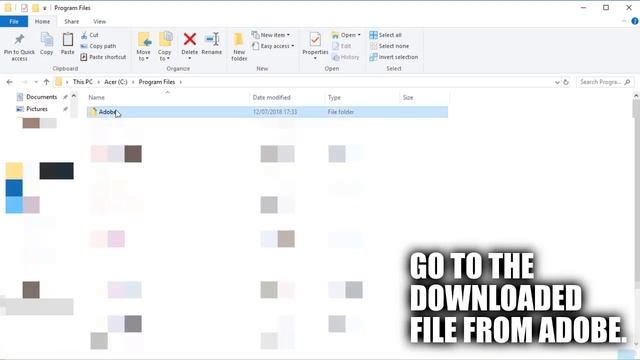Click the Search Program Files box
The image size is (640, 360).
point(604,82)
